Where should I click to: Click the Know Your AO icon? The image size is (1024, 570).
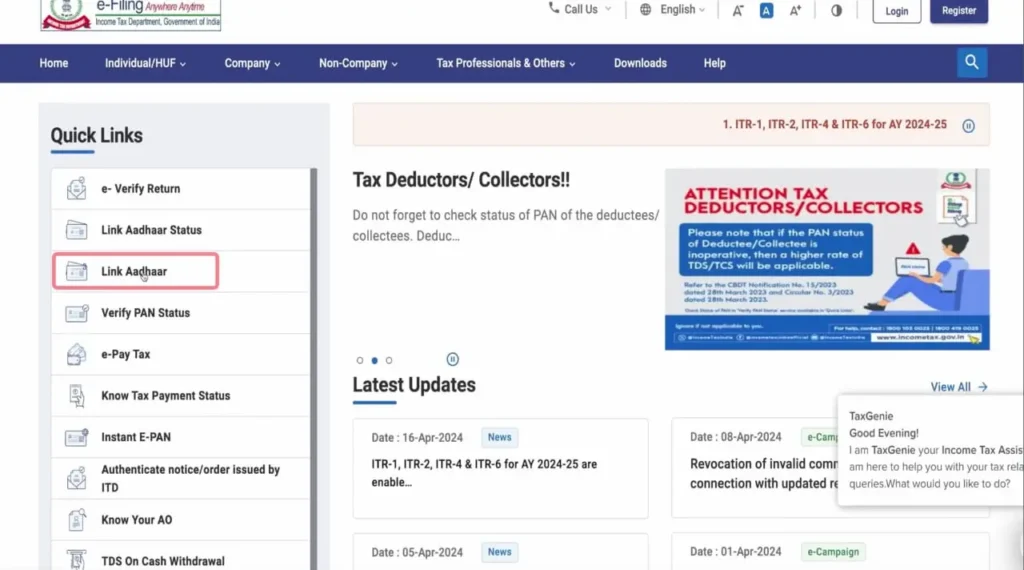[x=76, y=520]
